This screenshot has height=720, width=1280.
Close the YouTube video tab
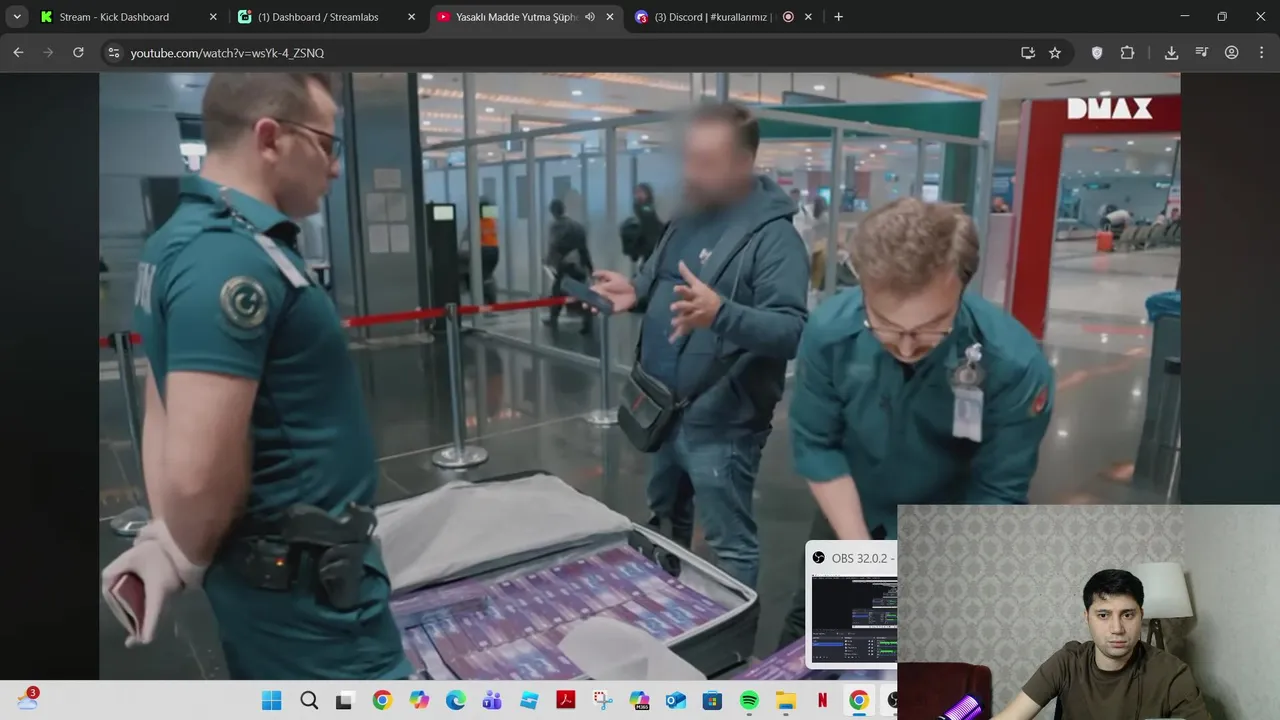click(x=610, y=17)
